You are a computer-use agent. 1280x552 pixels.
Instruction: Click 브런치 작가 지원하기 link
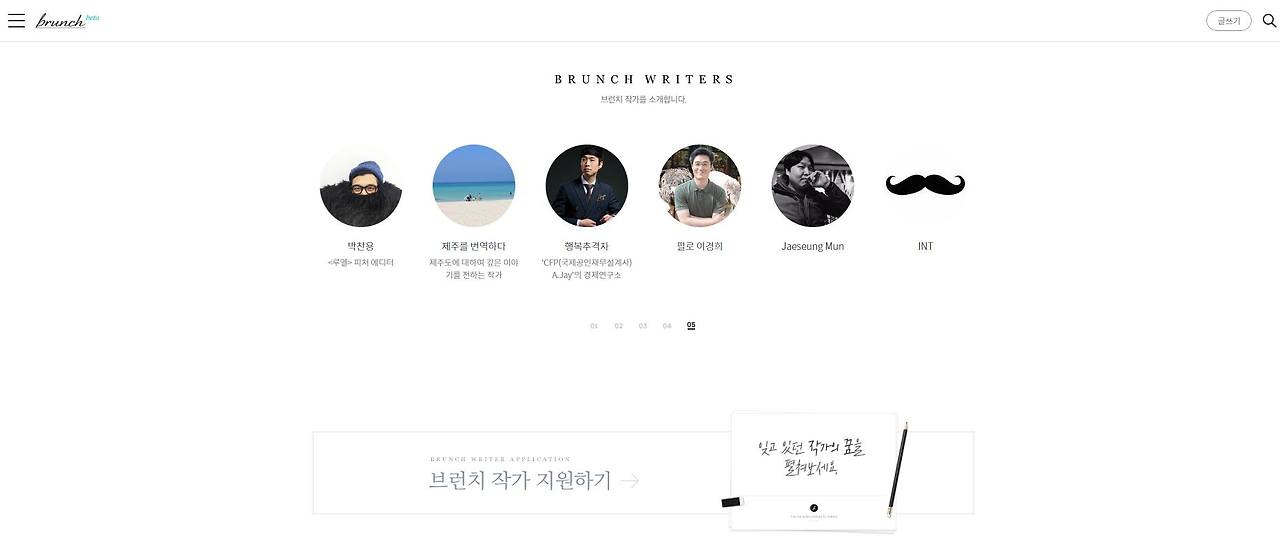click(x=520, y=480)
